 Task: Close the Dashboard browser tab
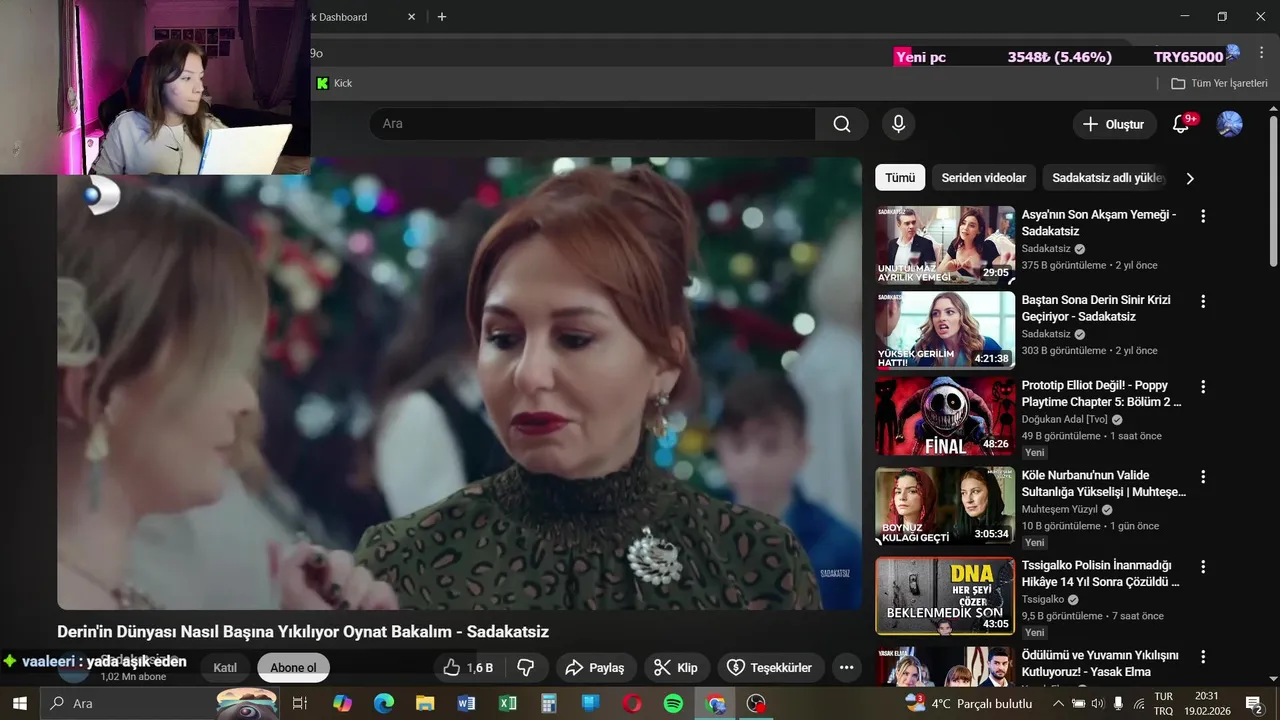point(412,17)
